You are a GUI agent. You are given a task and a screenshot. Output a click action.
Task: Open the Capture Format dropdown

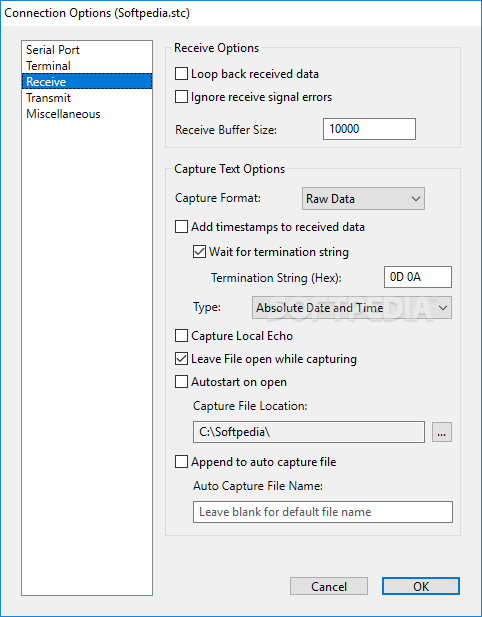pyautogui.click(x=363, y=198)
